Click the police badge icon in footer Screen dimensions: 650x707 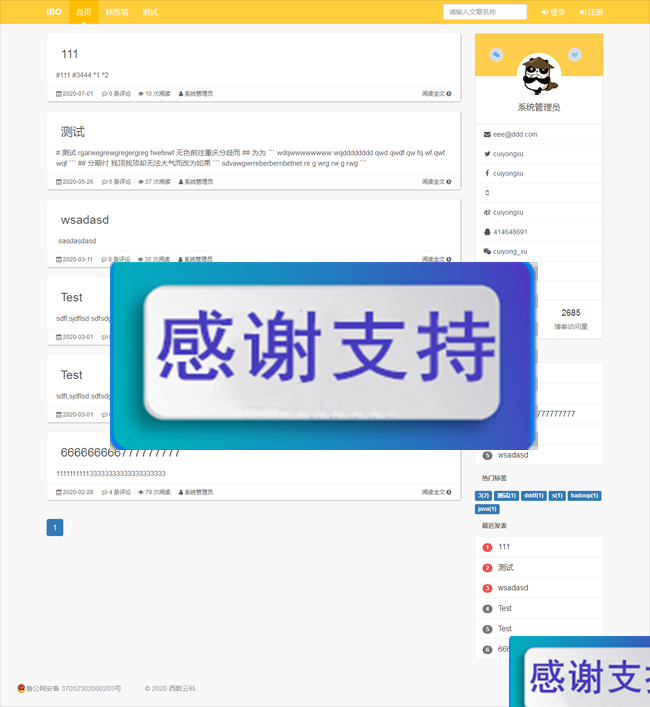pyautogui.click(x=21, y=688)
